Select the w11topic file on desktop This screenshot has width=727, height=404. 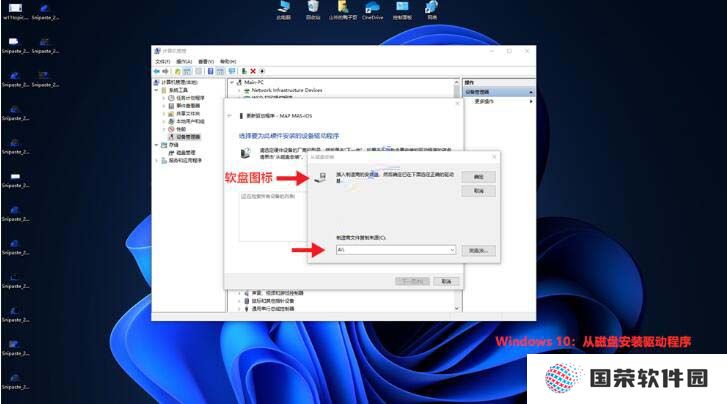click(x=15, y=11)
